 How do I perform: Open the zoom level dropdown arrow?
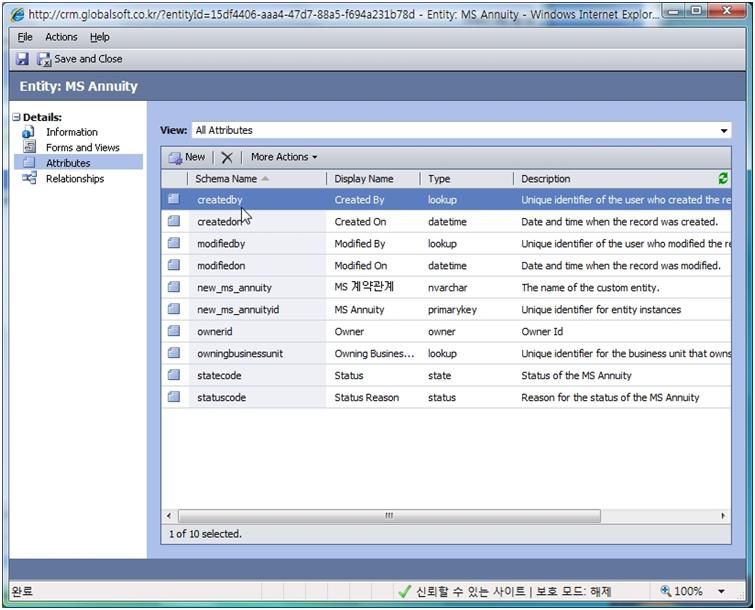click(721, 591)
